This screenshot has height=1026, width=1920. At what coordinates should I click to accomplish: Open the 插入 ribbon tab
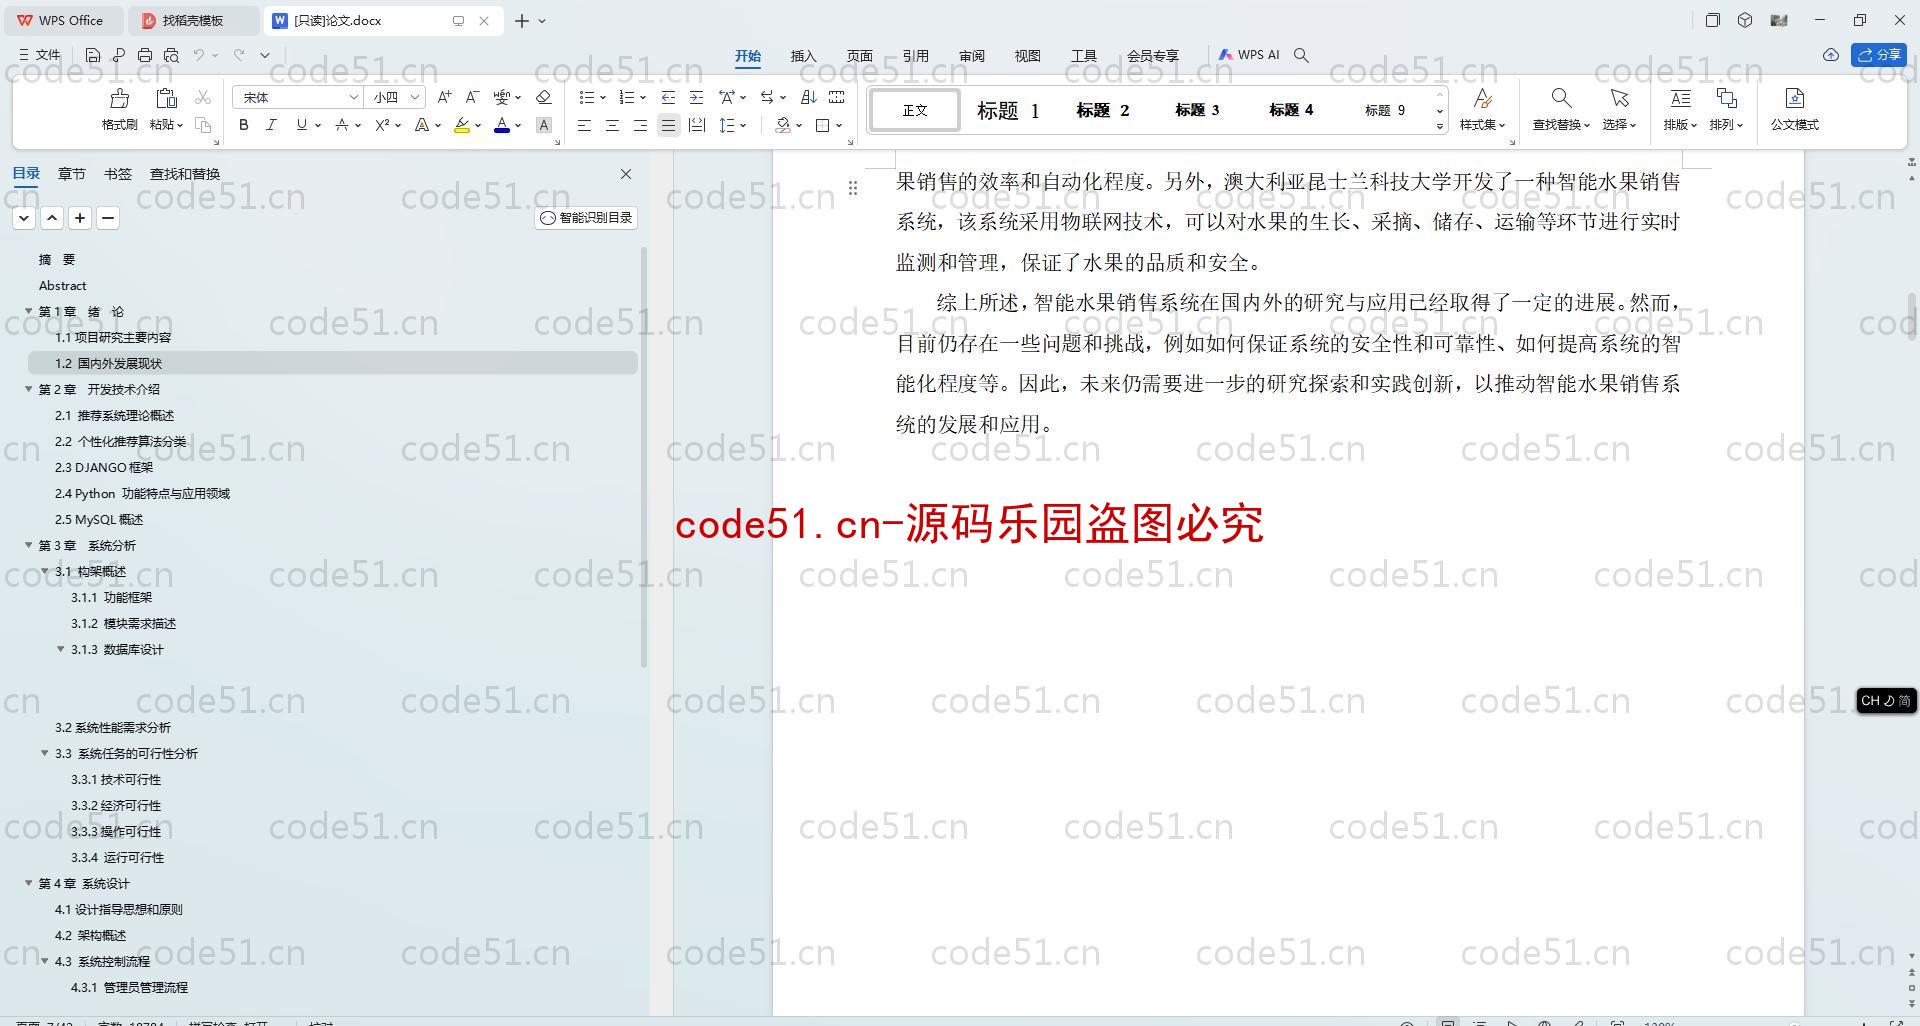803,56
